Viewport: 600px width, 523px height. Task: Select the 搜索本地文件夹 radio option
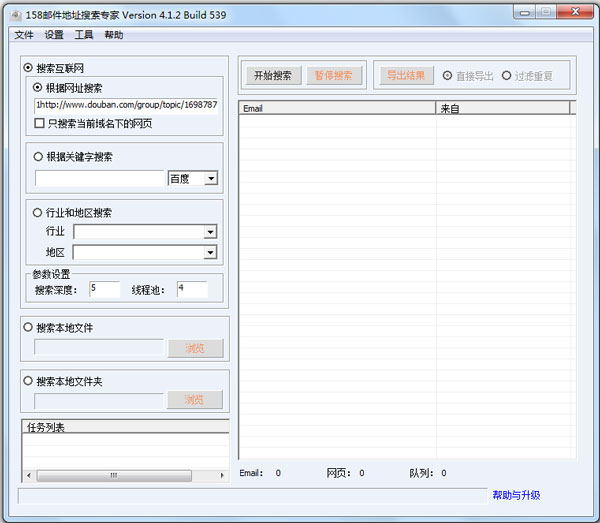(x=28, y=381)
